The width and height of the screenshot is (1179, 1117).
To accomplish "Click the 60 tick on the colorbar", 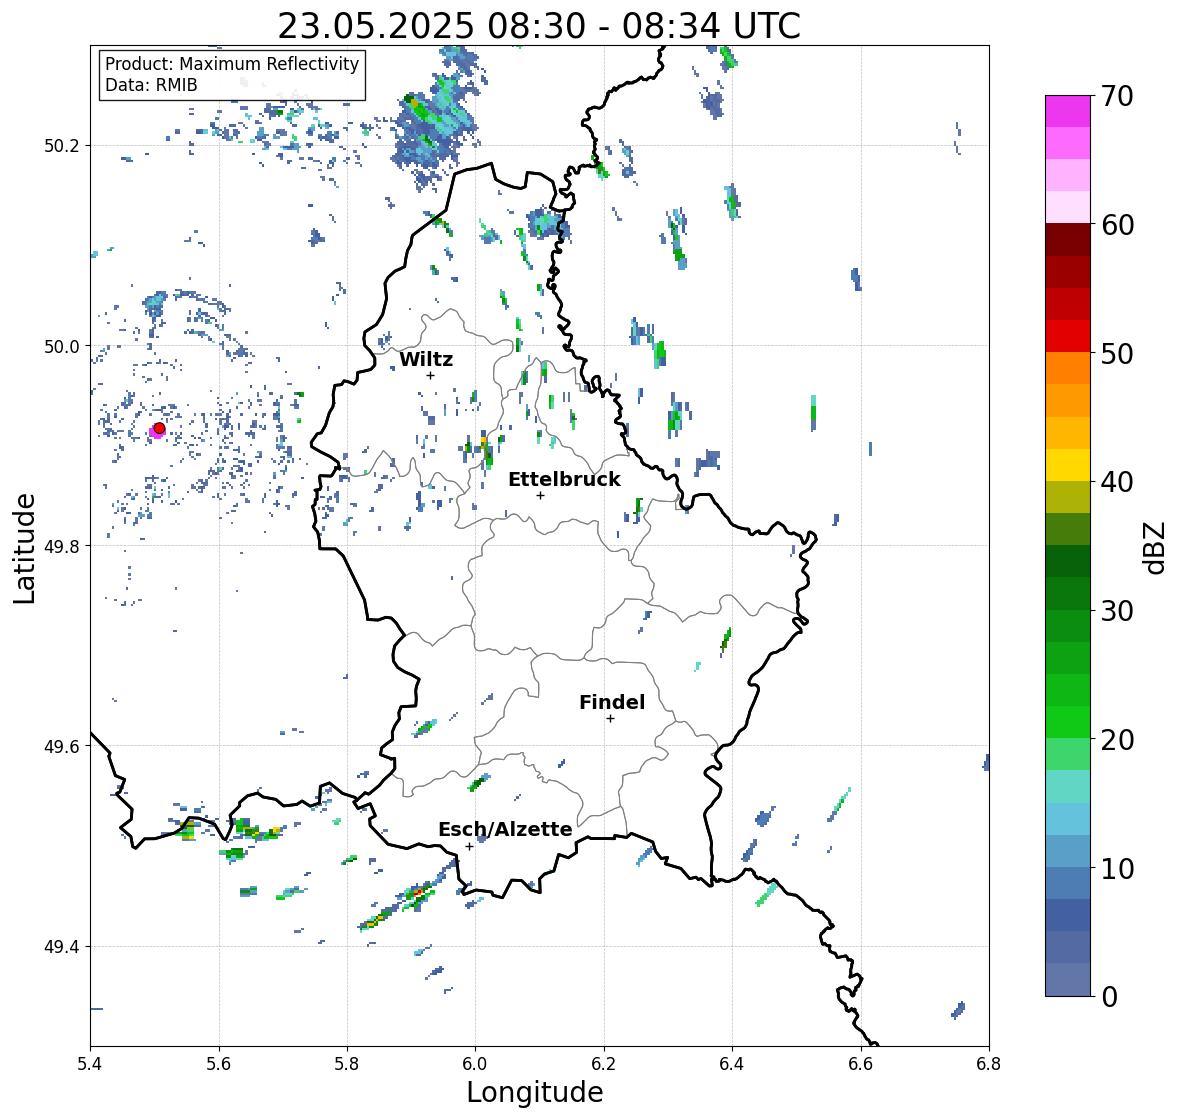I will (x=1117, y=225).
